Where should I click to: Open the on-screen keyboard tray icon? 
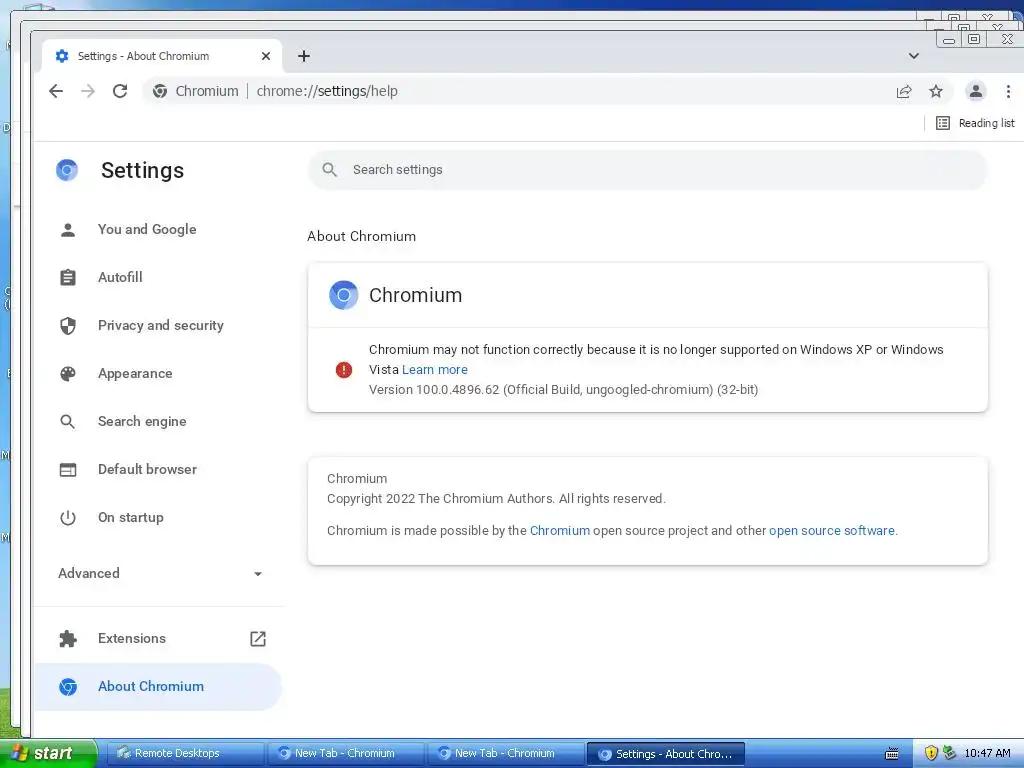[892, 754]
